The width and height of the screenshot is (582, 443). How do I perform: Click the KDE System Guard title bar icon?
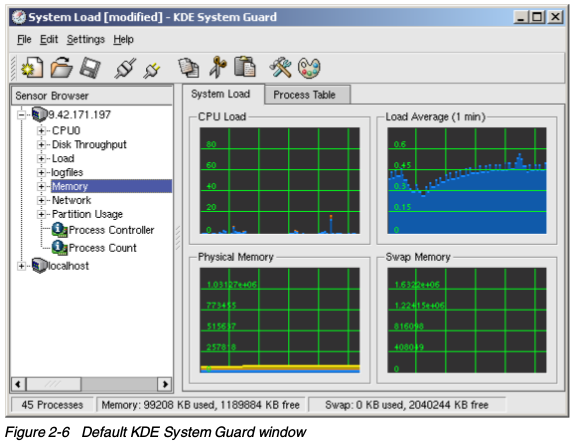click(19, 17)
